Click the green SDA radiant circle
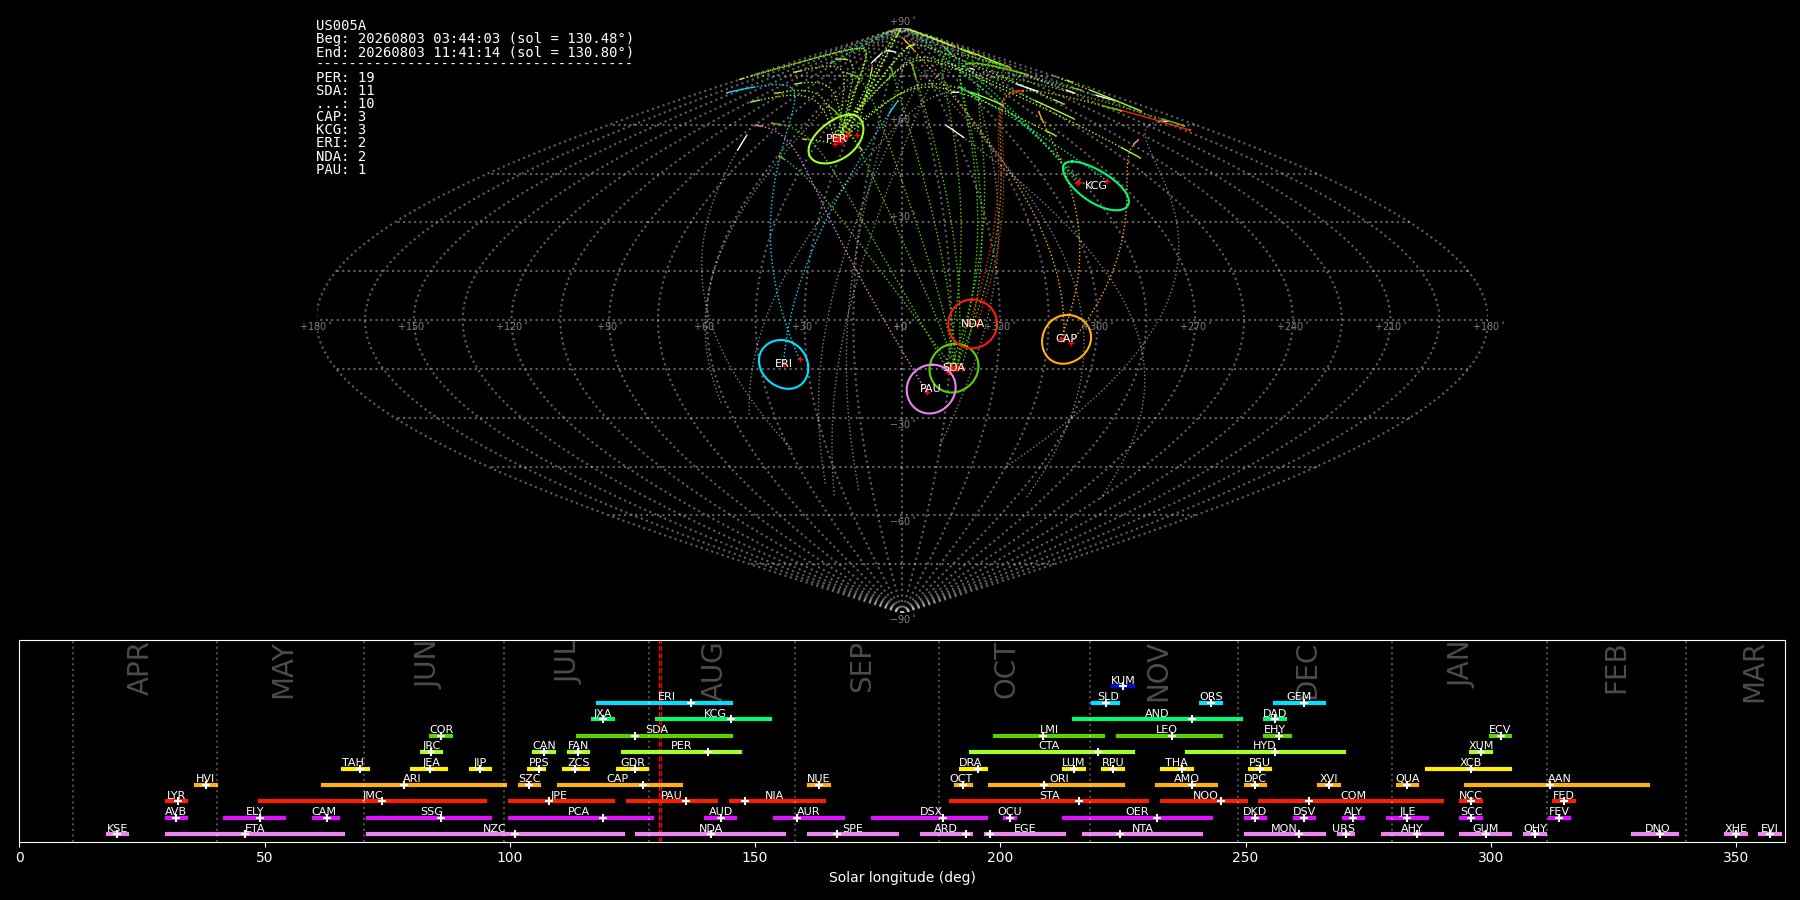This screenshot has height=900, width=1800. point(954,368)
